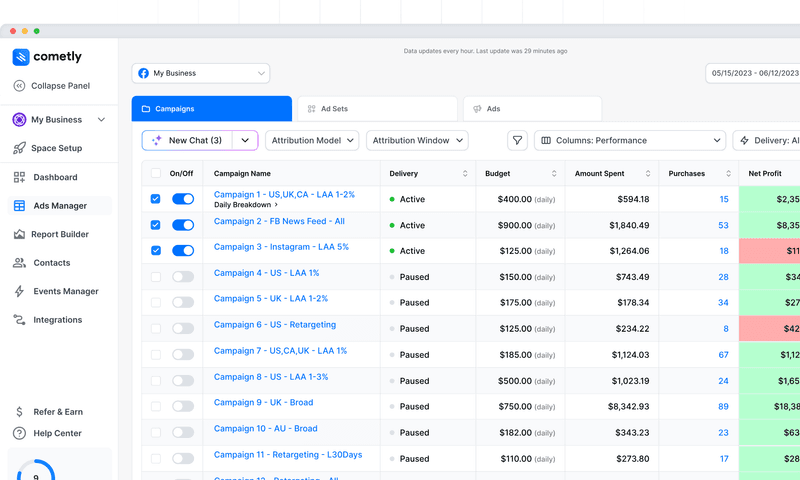The height and width of the screenshot is (480, 800).
Task: Open Campaign 5 - UK - LAA 1-2% link
Action: [x=270, y=298]
